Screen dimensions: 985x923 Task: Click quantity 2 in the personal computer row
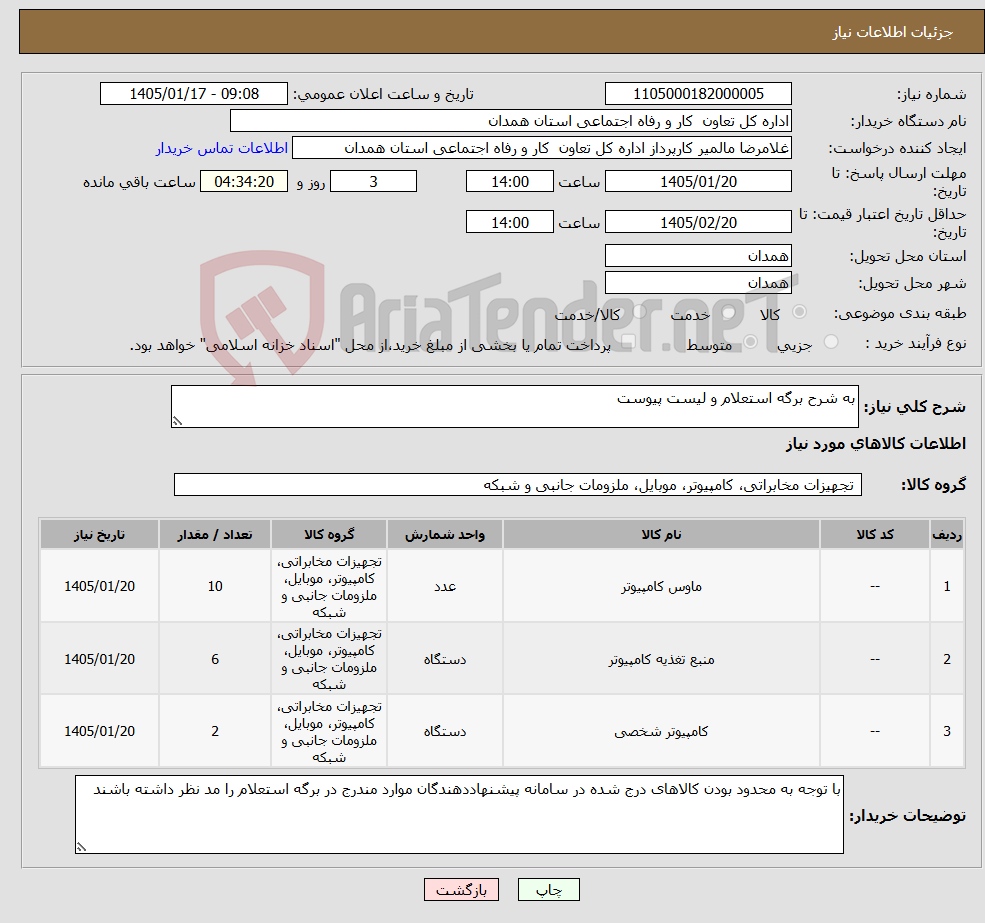click(215, 731)
